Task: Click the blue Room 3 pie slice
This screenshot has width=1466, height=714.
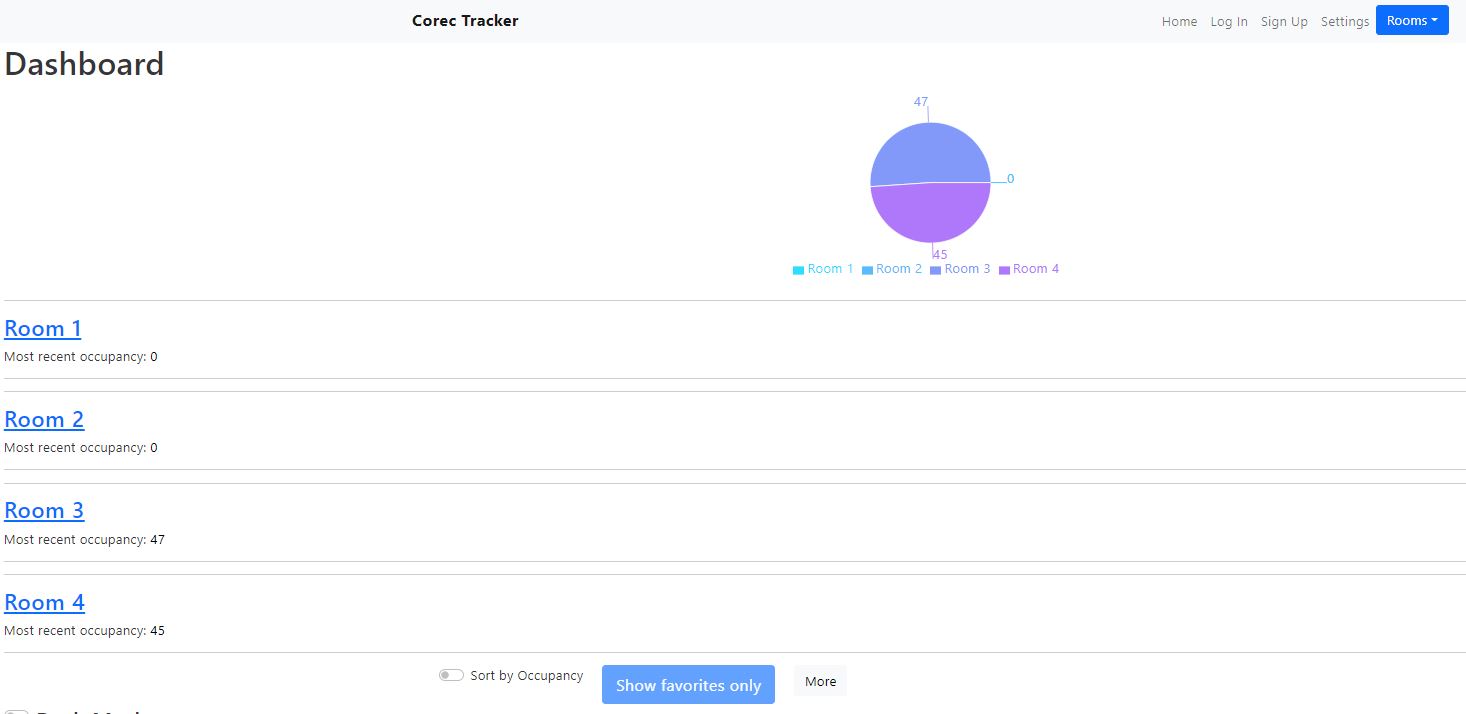Action: (930, 150)
